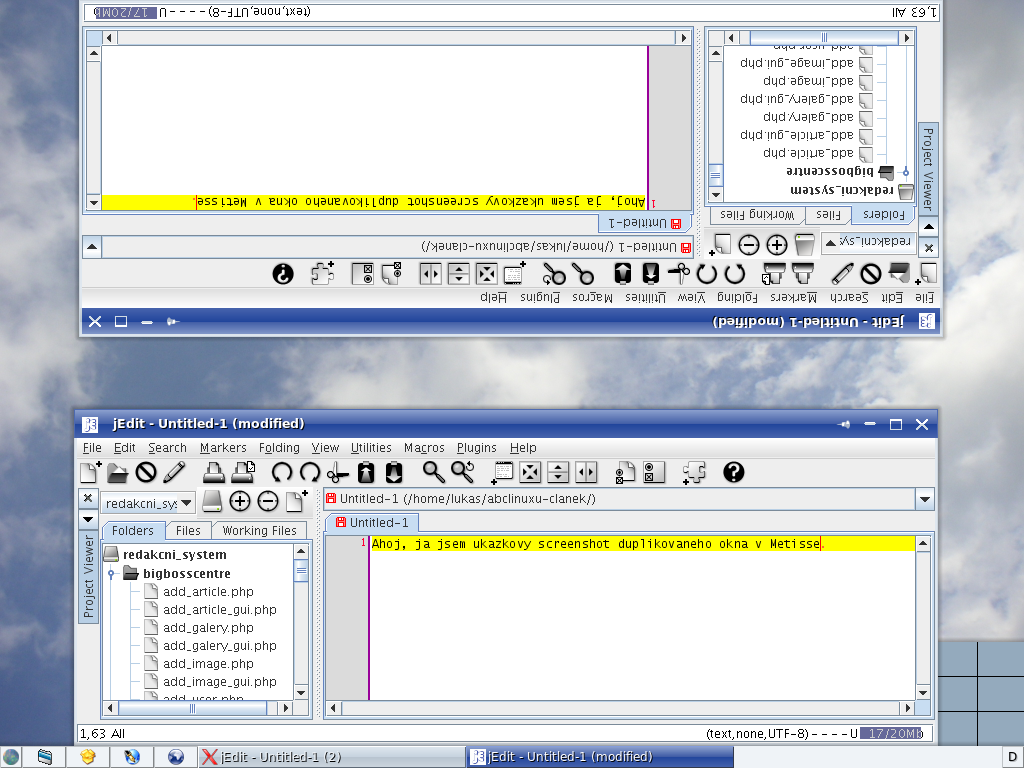The height and width of the screenshot is (768, 1024).
Task: Click Print icon in lower jEdit toolbar
Action: pos(214,472)
